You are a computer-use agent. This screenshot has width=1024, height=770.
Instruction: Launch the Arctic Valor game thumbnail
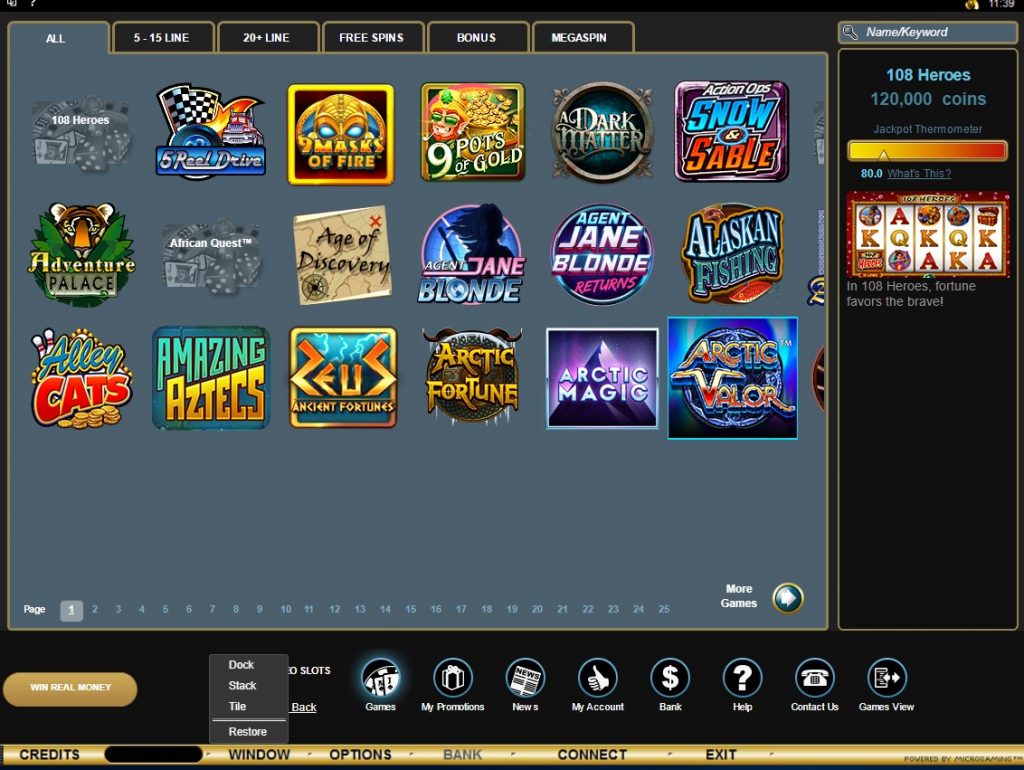click(x=732, y=378)
